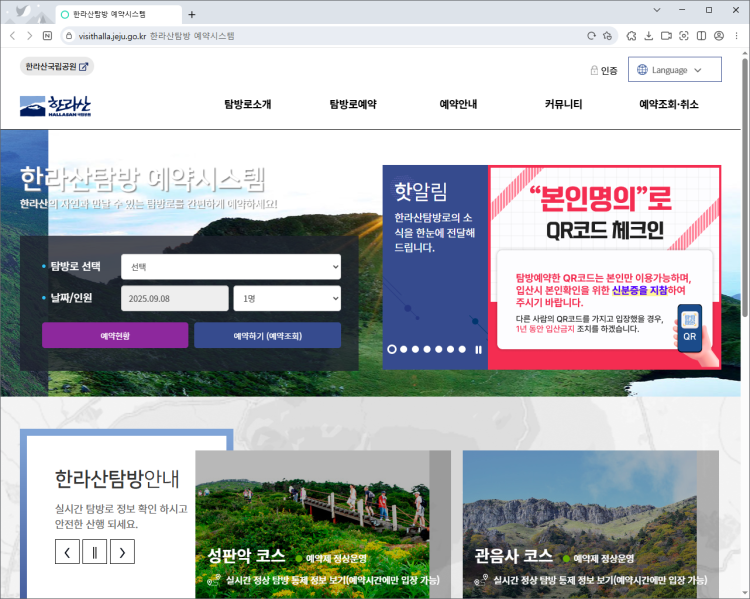The height and width of the screenshot is (599, 750).
Task: Expand the Language dropdown
Action: point(674,70)
